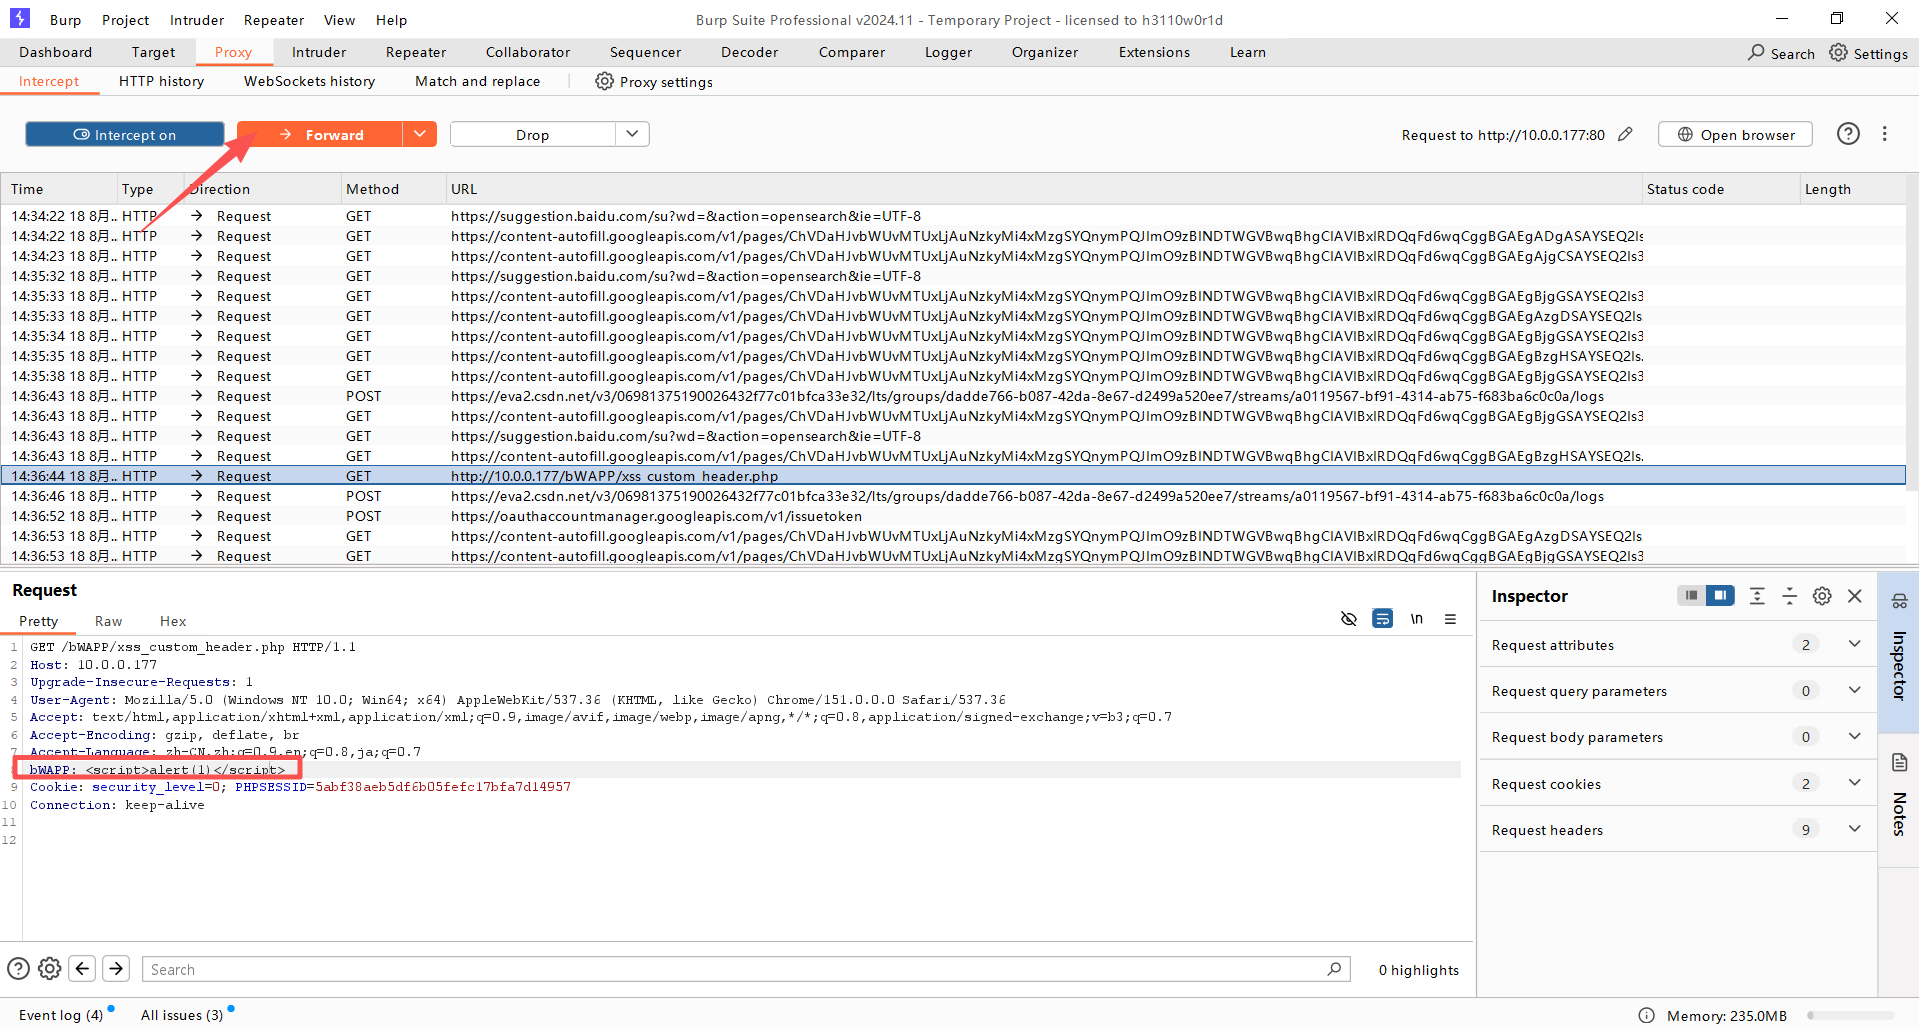1920x1030 pixels.
Task: Open the intercept more-options kebab menu
Action: point(1885,134)
